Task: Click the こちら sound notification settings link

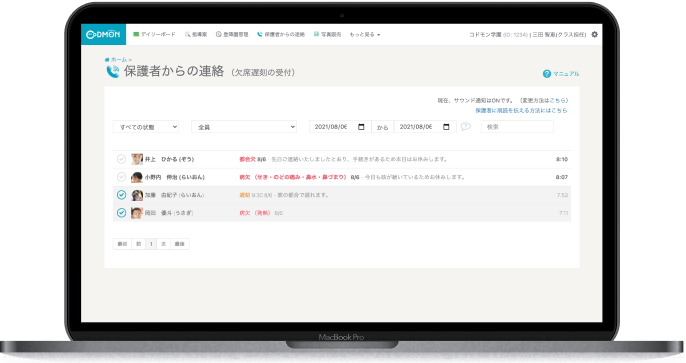Action: 557,100
